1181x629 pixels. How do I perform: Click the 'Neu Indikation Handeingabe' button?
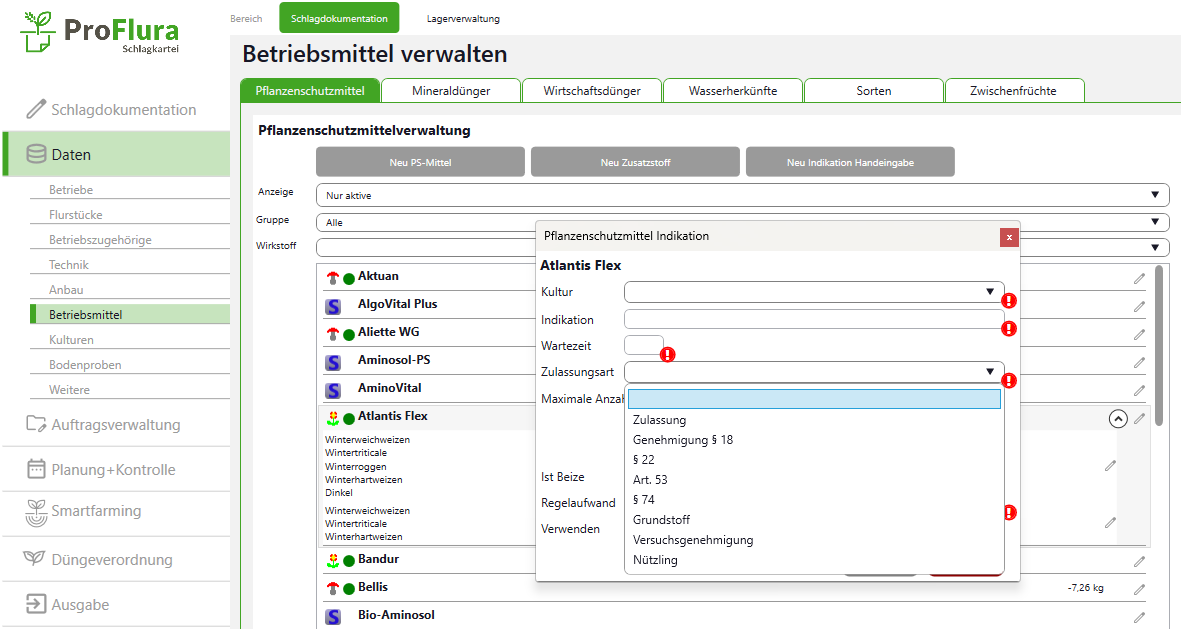click(850, 162)
